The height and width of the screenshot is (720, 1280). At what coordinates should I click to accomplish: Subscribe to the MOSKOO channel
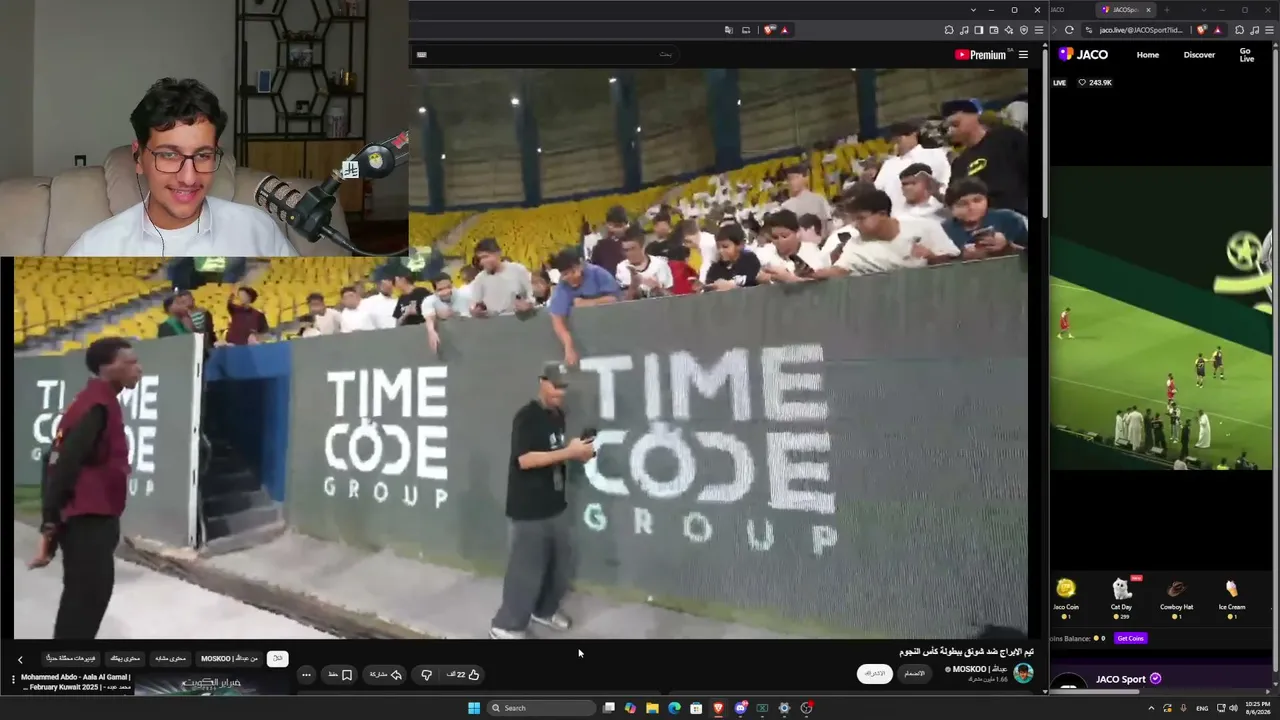coord(875,674)
